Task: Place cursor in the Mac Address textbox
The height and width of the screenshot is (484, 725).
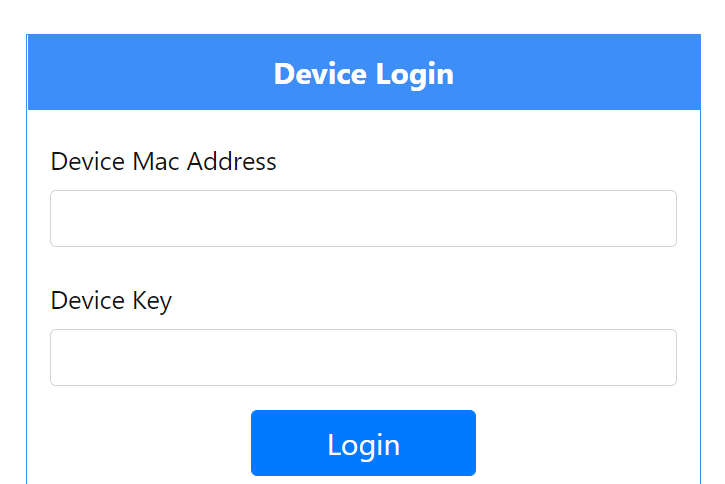Action: pos(363,218)
